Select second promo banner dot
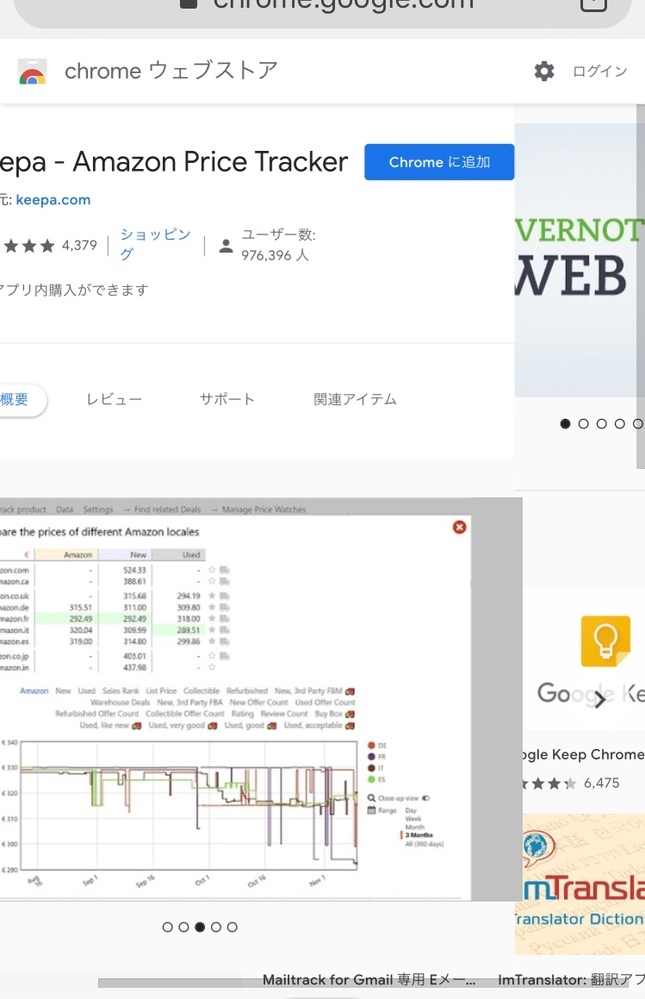Viewport: 645px width, 999px height. click(583, 424)
